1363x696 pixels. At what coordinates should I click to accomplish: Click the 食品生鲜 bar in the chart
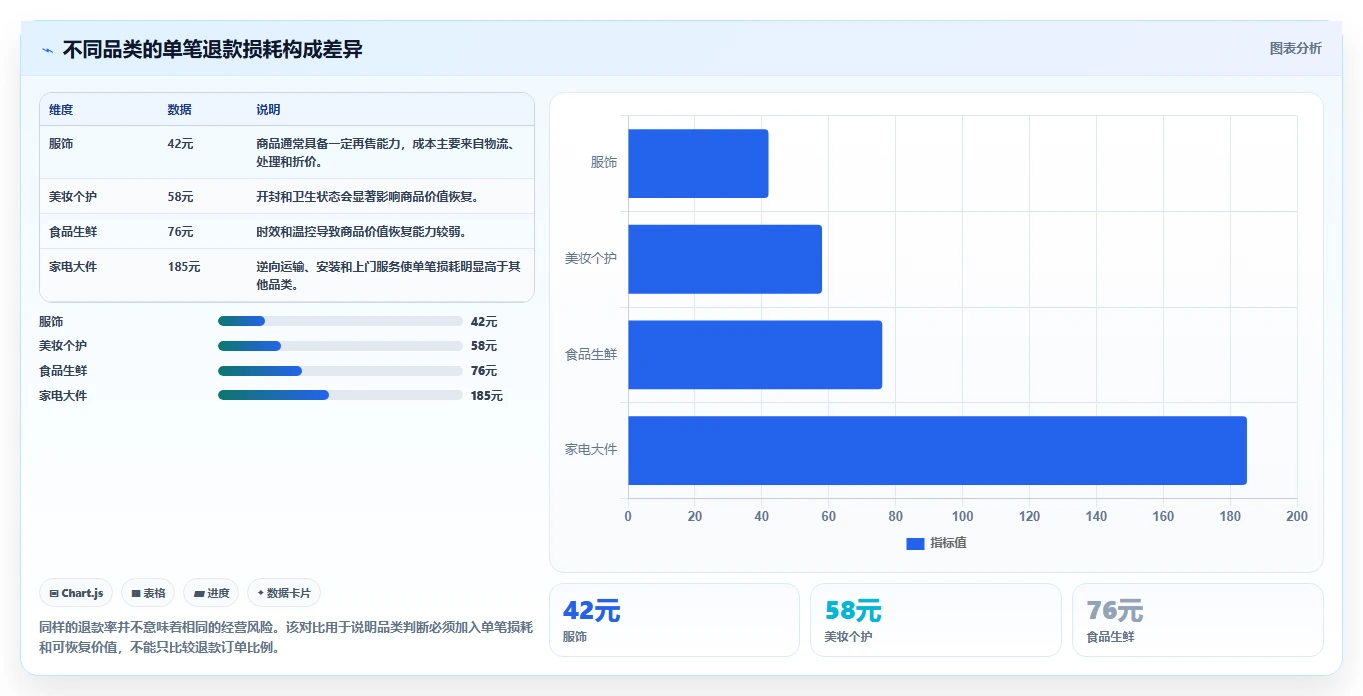755,355
